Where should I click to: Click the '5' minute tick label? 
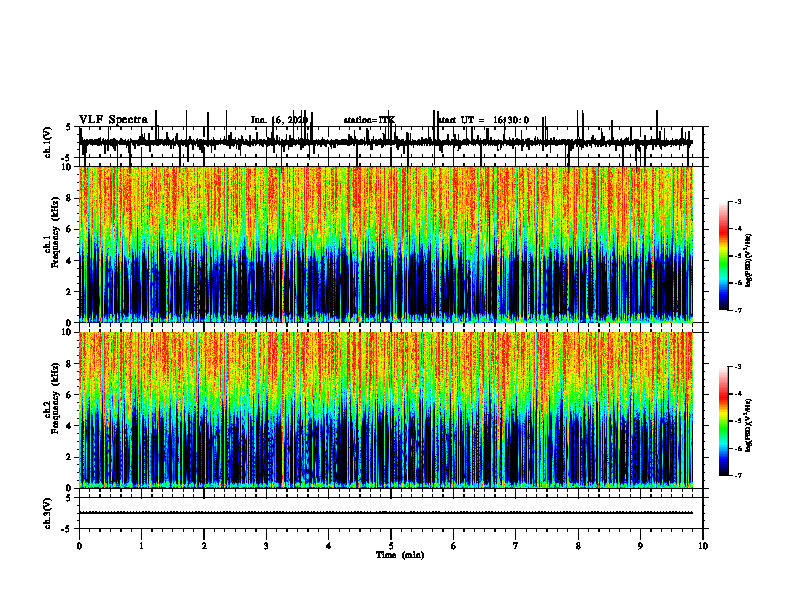click(391, 546)
